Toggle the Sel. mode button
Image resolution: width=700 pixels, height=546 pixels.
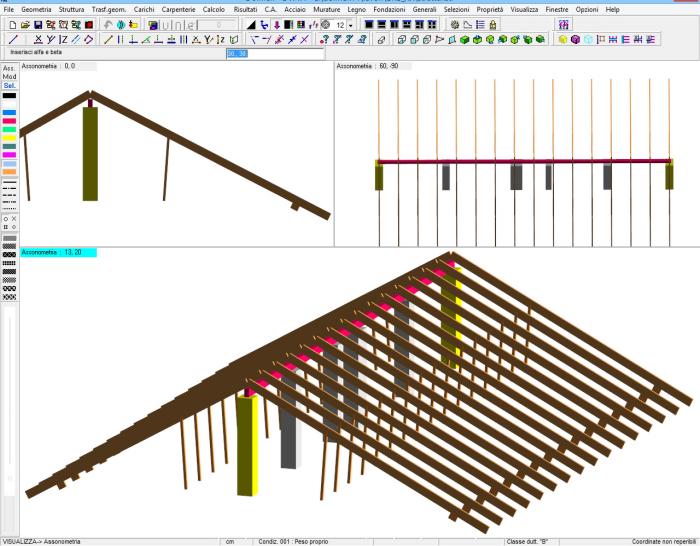[x=9, y=86]
